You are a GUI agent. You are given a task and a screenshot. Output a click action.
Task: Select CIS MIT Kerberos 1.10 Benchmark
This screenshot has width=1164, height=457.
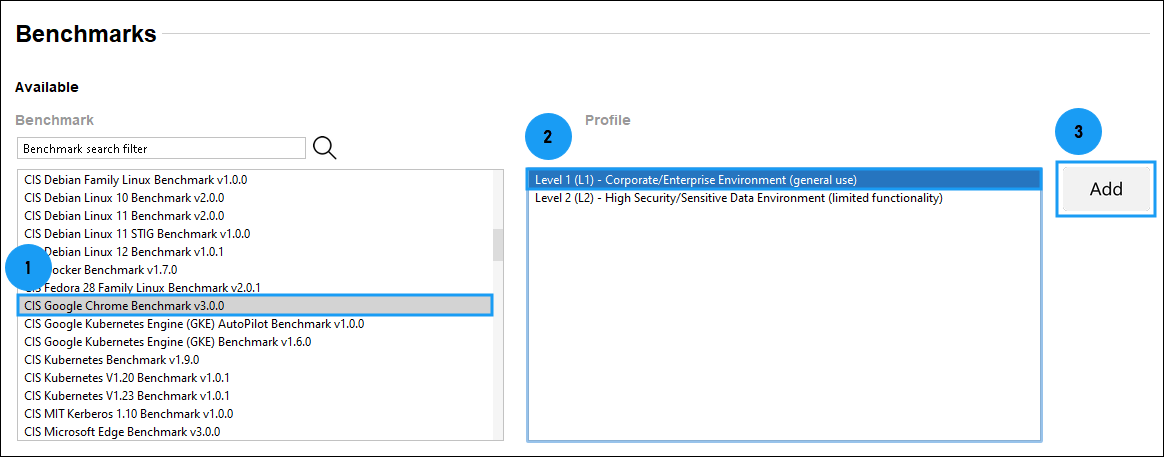[129, 413]
